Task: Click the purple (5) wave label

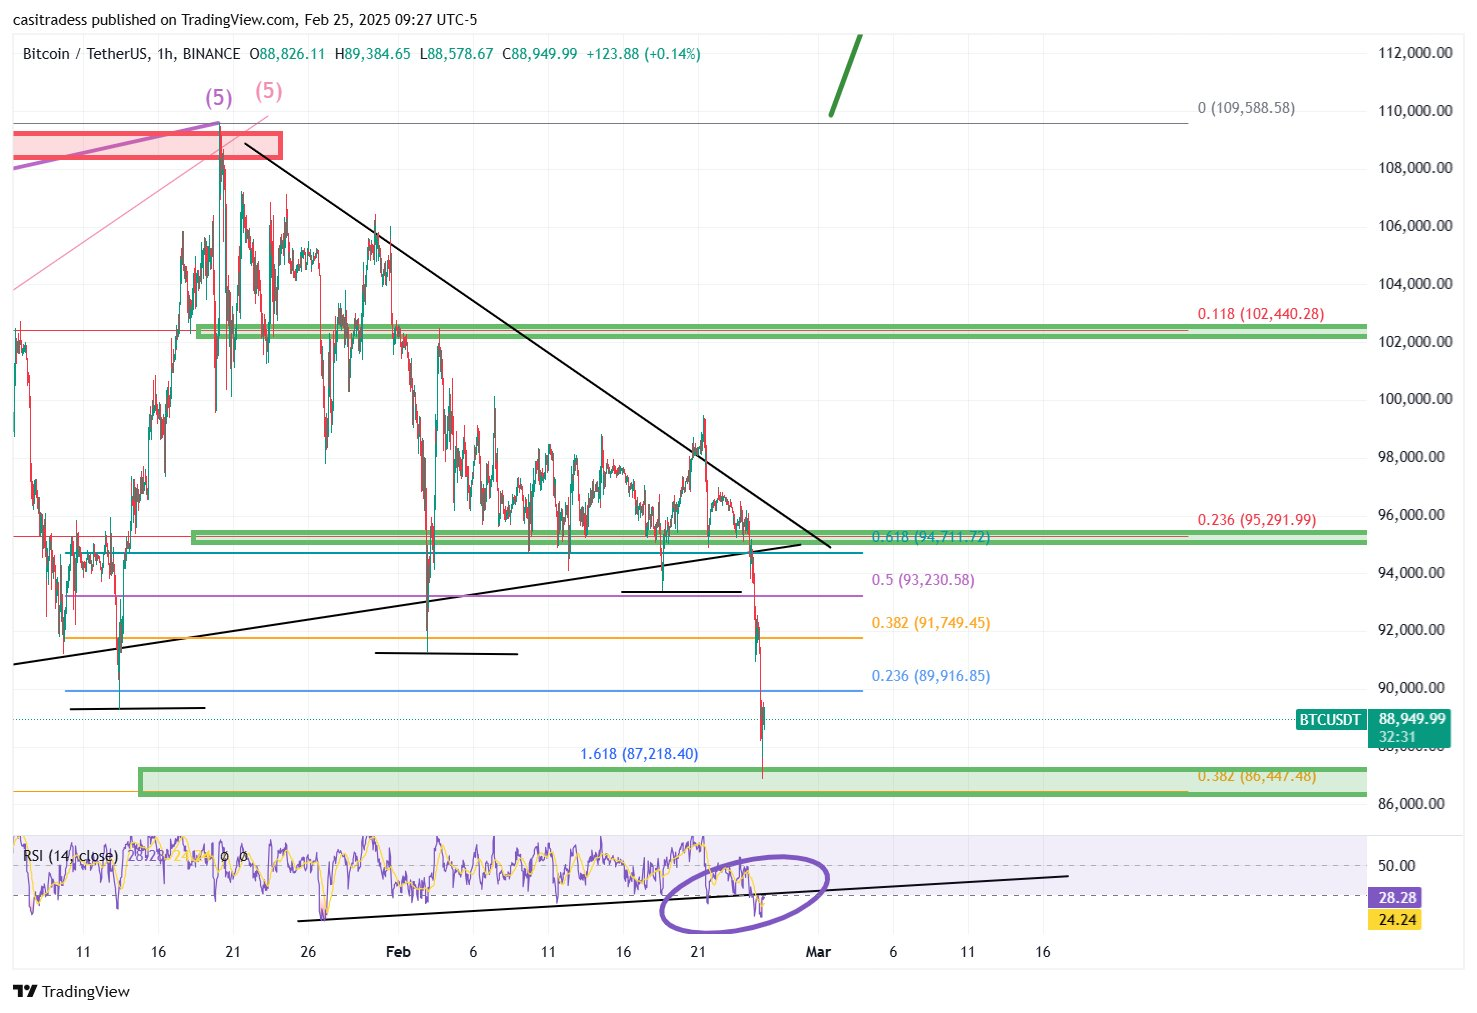Action: [x=219, y=98]
